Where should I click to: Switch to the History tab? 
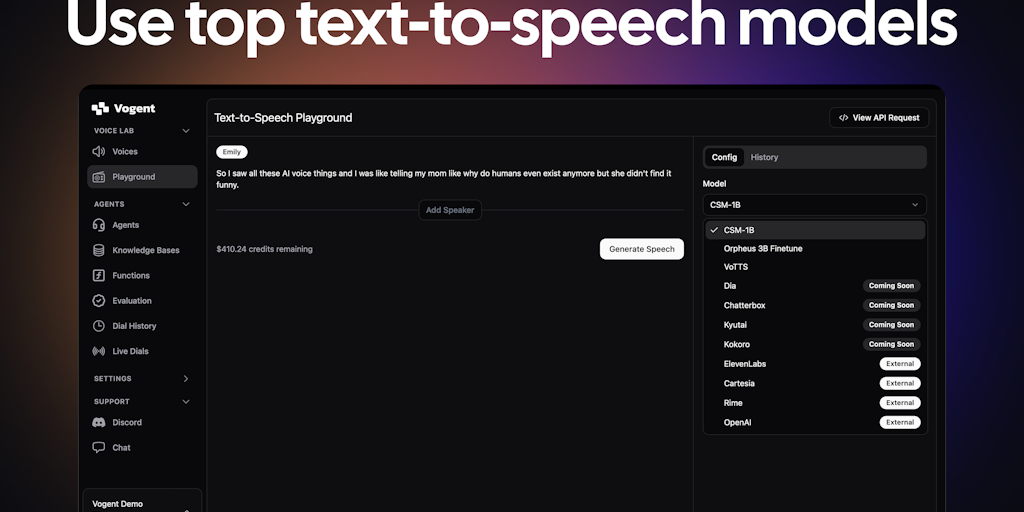click(764, 157)
